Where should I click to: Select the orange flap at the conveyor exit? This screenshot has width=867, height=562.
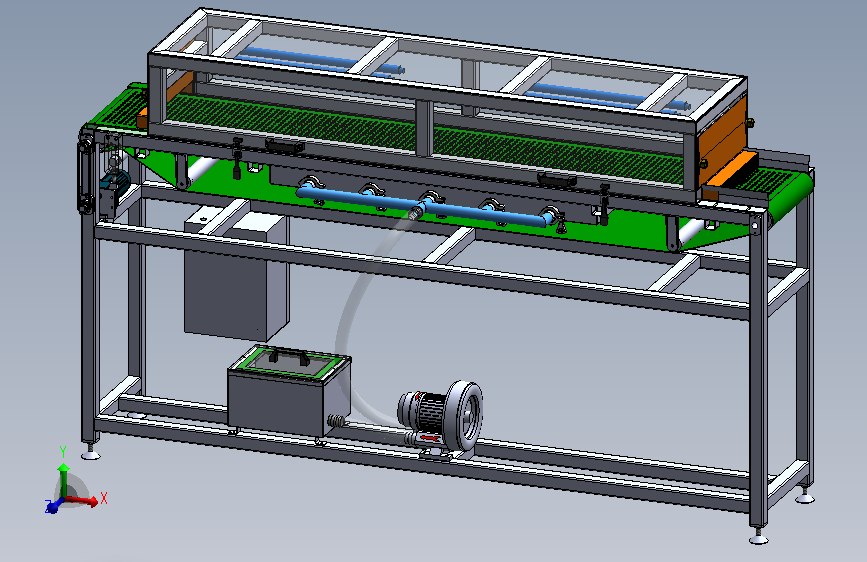tap(731, 170)
